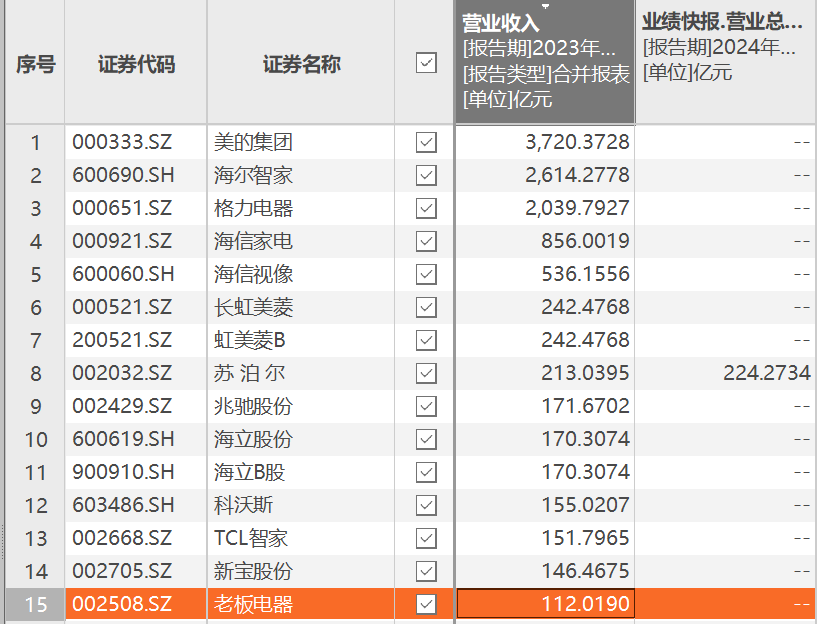Click sort arrow on 营业收入 column header
Screen dimensions: 817x624
(x=545, y=6)
